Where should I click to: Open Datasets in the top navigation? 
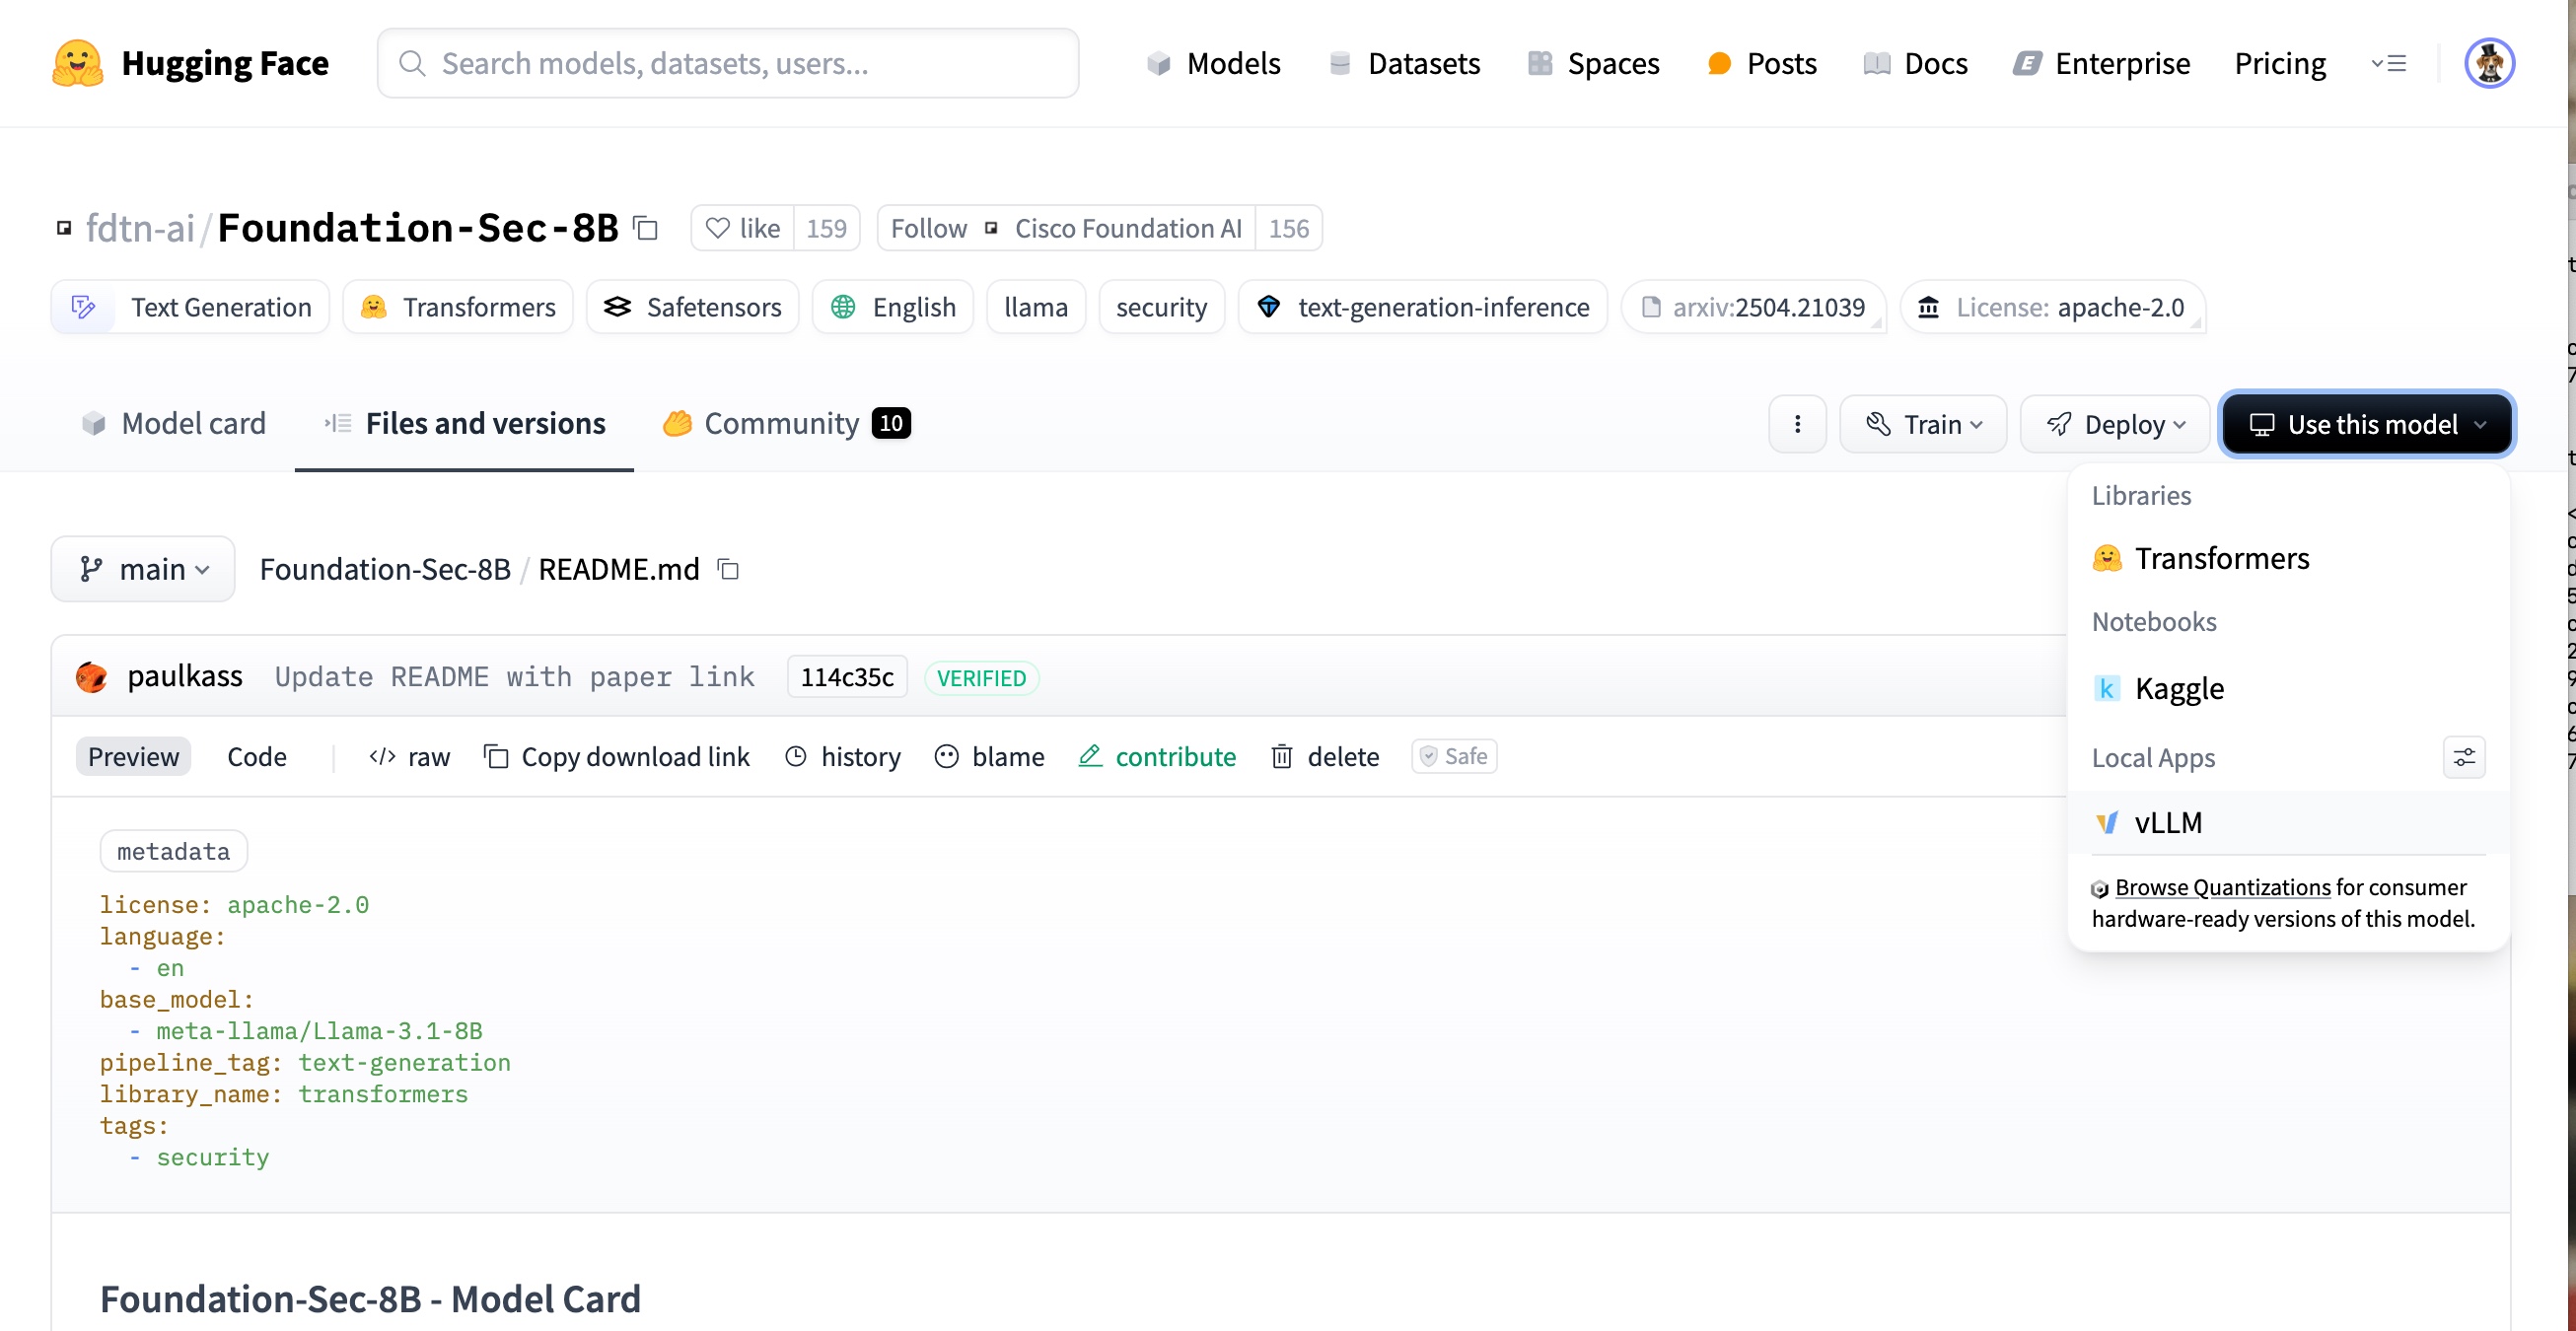tap(1404, 63)
